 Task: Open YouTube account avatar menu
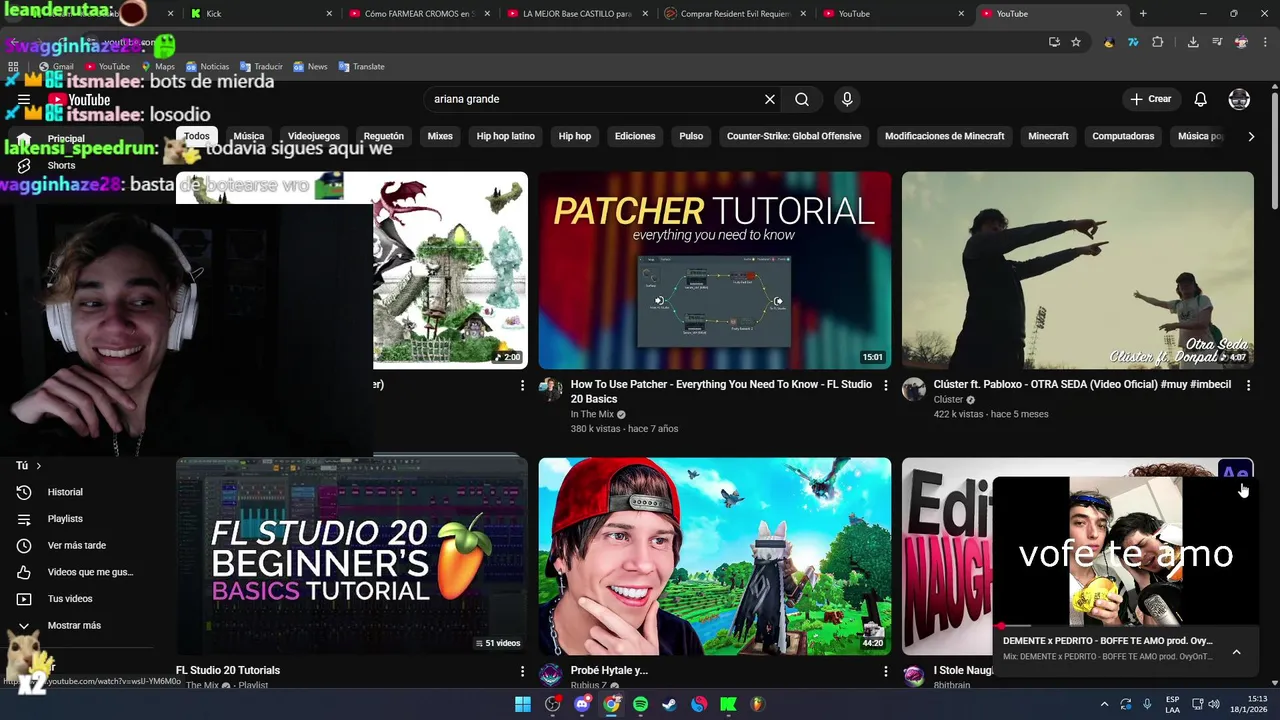[1239, 99]
